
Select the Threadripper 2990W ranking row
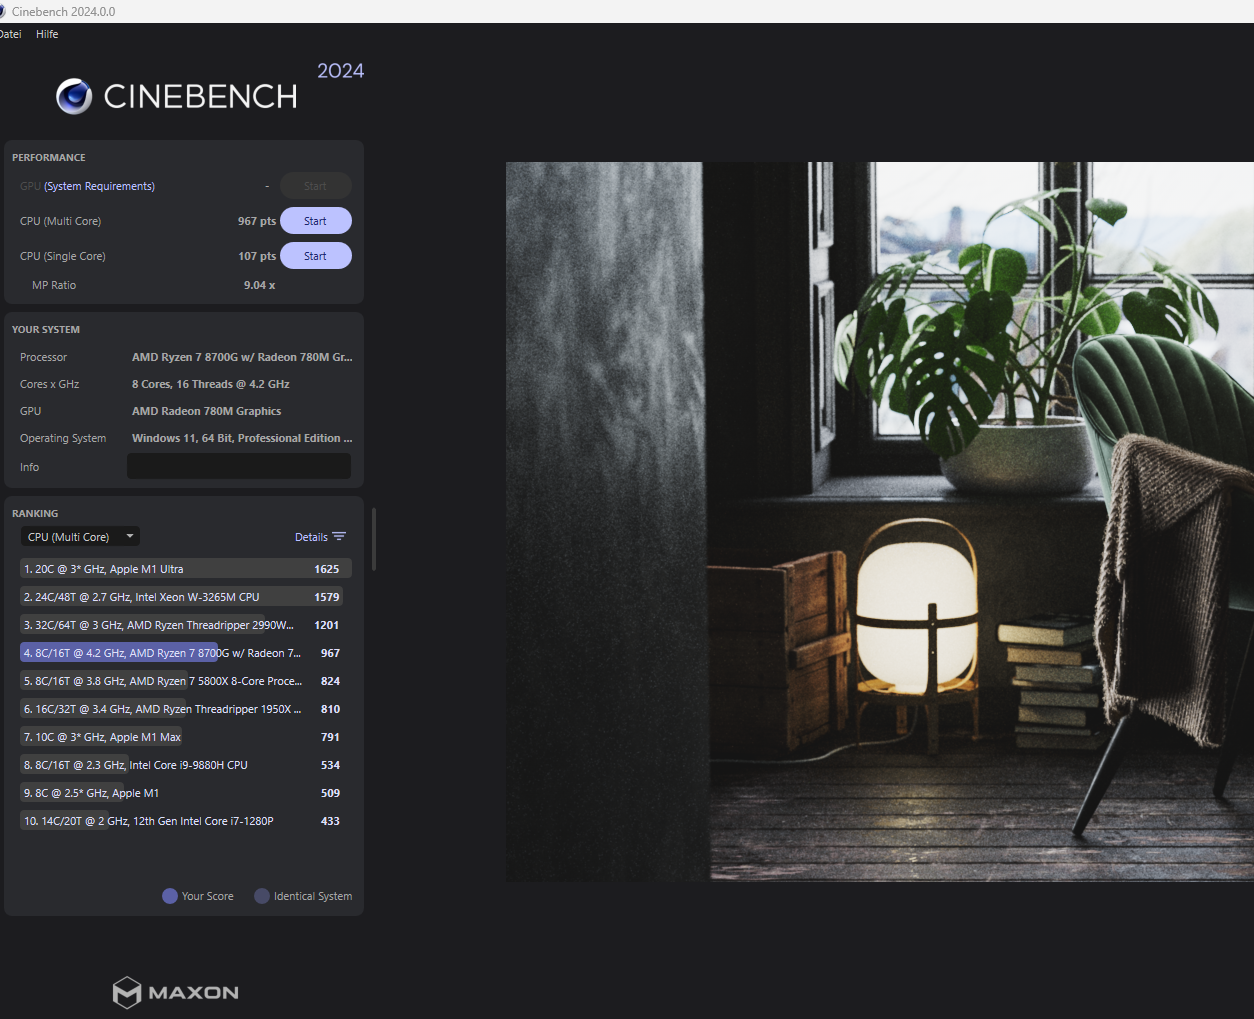(186, 625)
